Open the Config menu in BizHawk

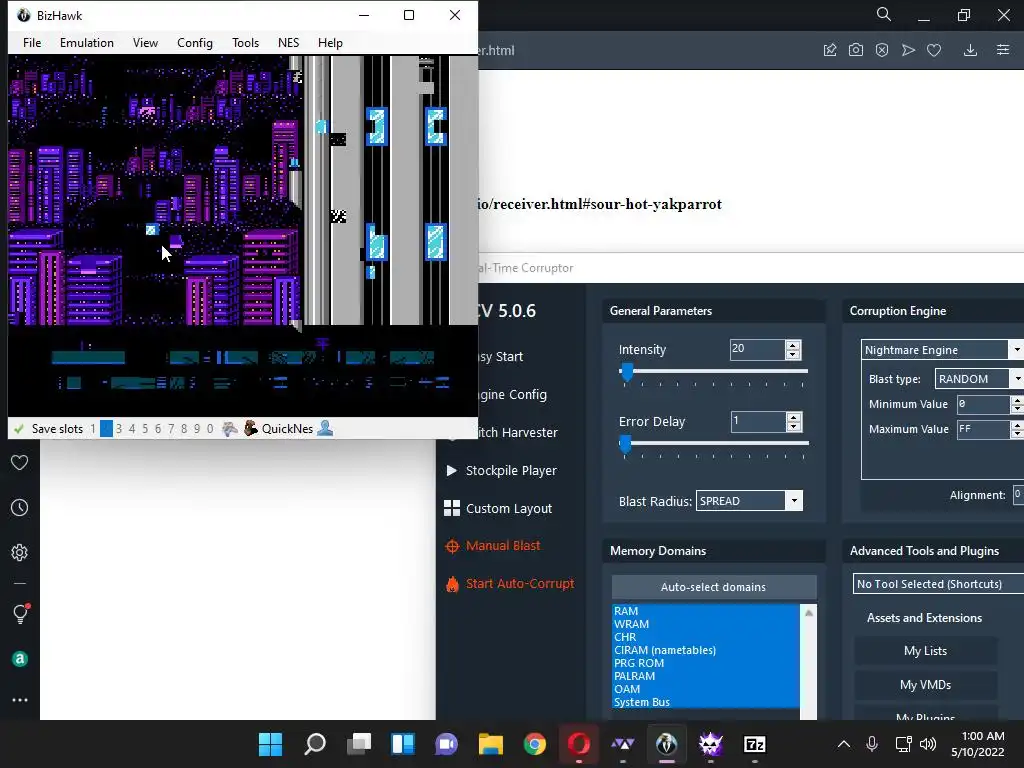tap(195, 42)
